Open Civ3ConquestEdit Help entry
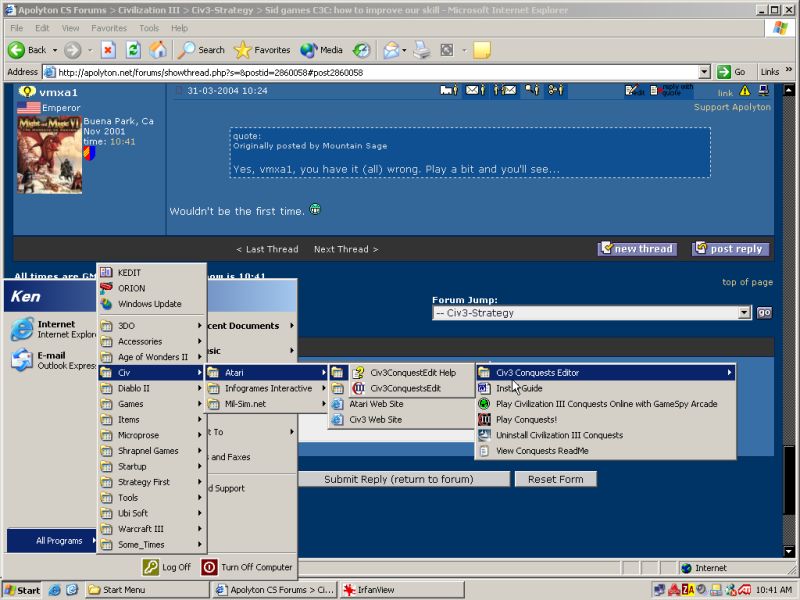Viewport: 800px width, 600px height. coord(412,372)
